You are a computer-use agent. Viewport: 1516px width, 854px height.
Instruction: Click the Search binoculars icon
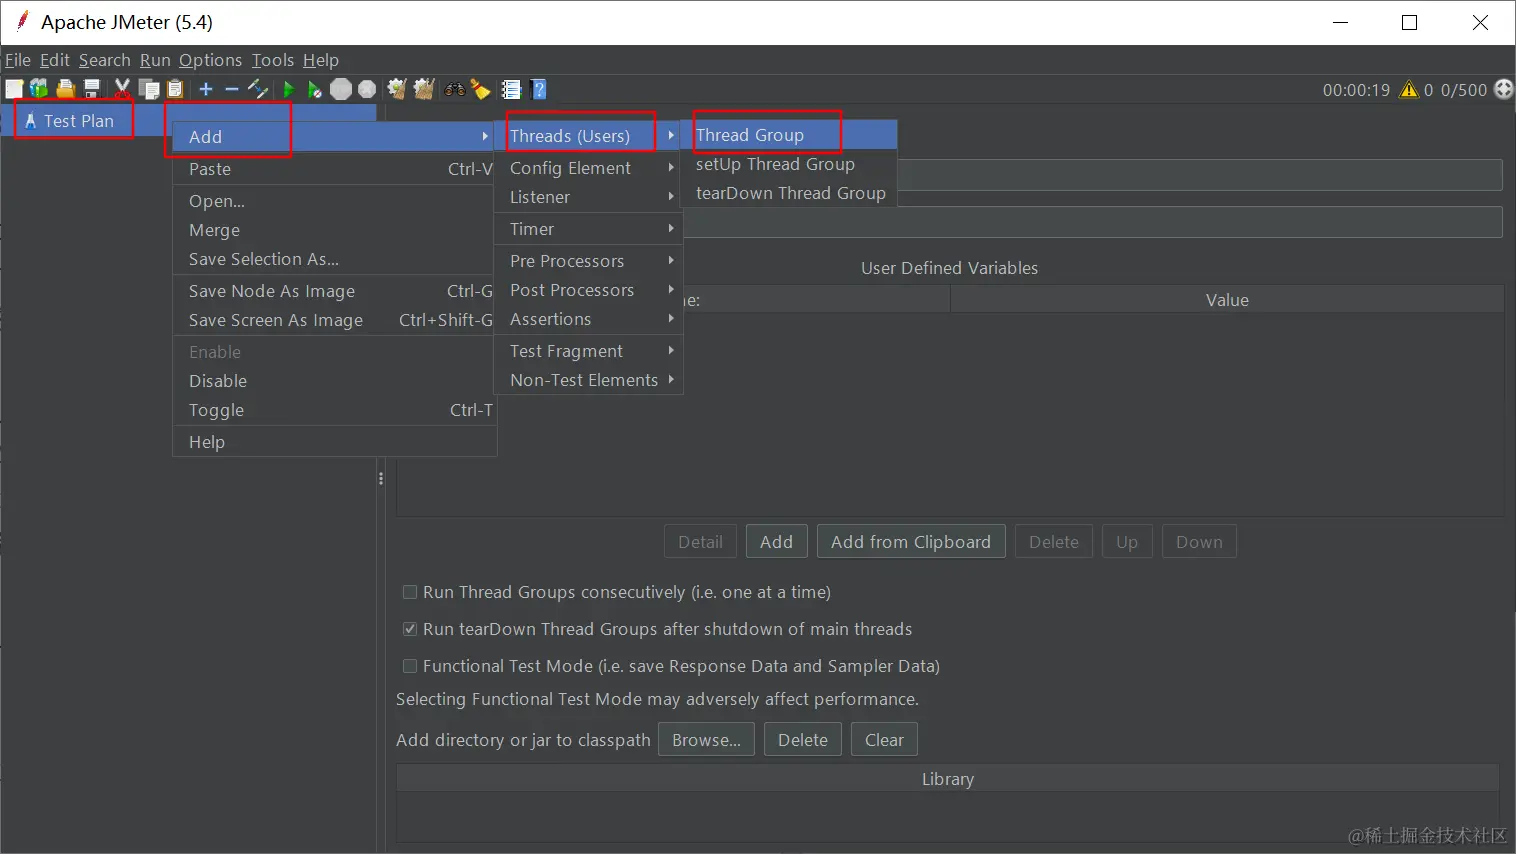[455, 90]
